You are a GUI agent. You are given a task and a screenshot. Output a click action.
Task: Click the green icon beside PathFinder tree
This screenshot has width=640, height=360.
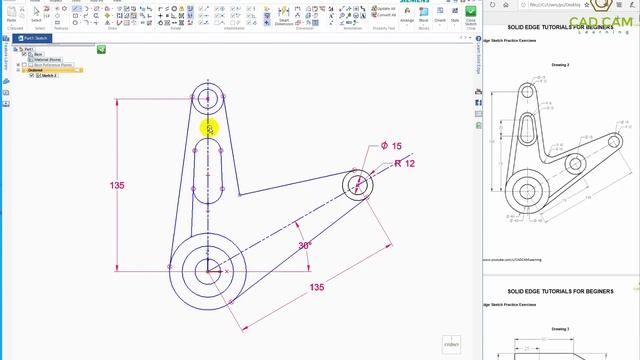click(x=101, y=49)
